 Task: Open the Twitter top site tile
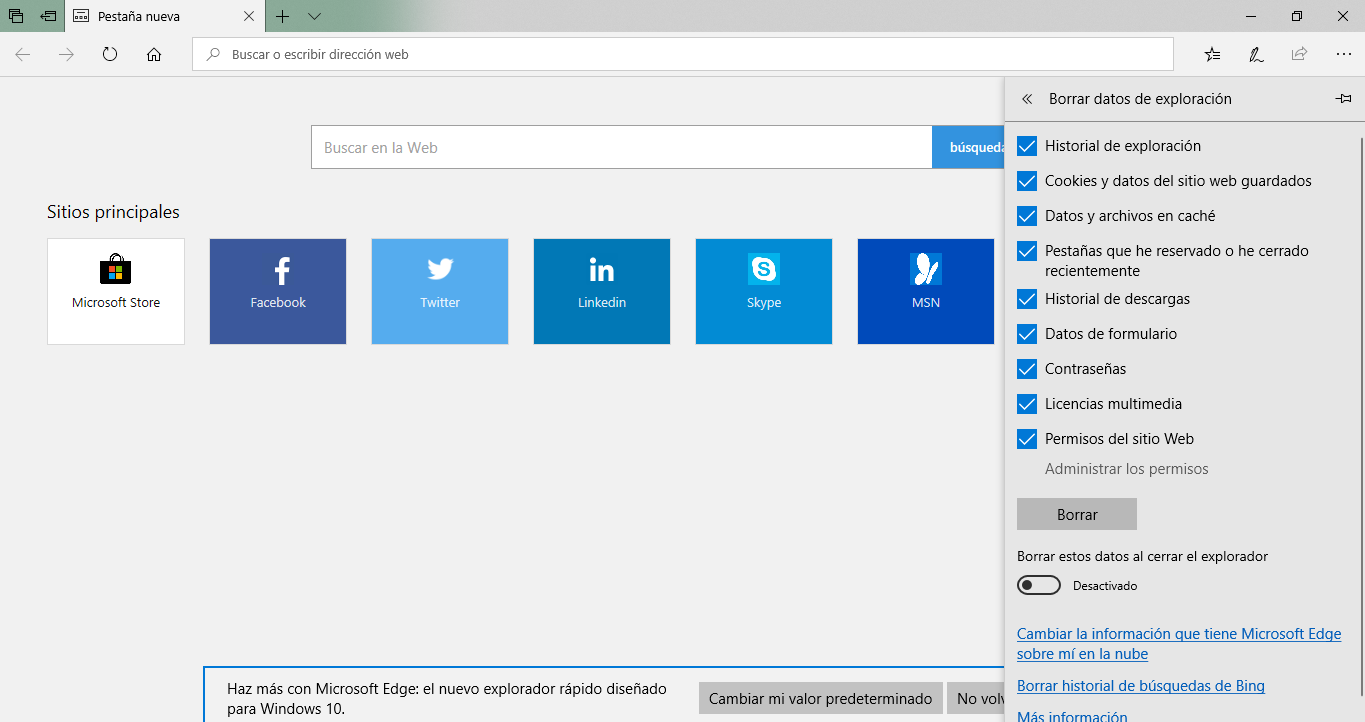[x=440, y=291]
